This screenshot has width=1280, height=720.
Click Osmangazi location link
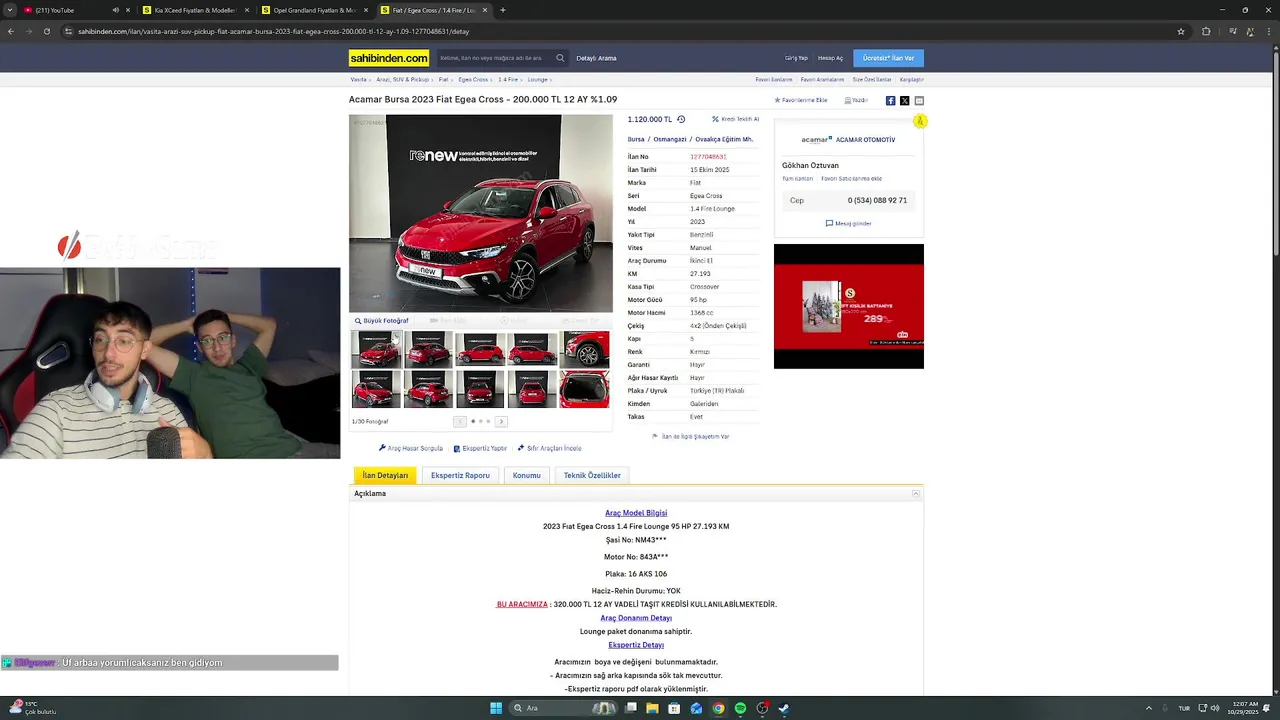tap(670, 139)
